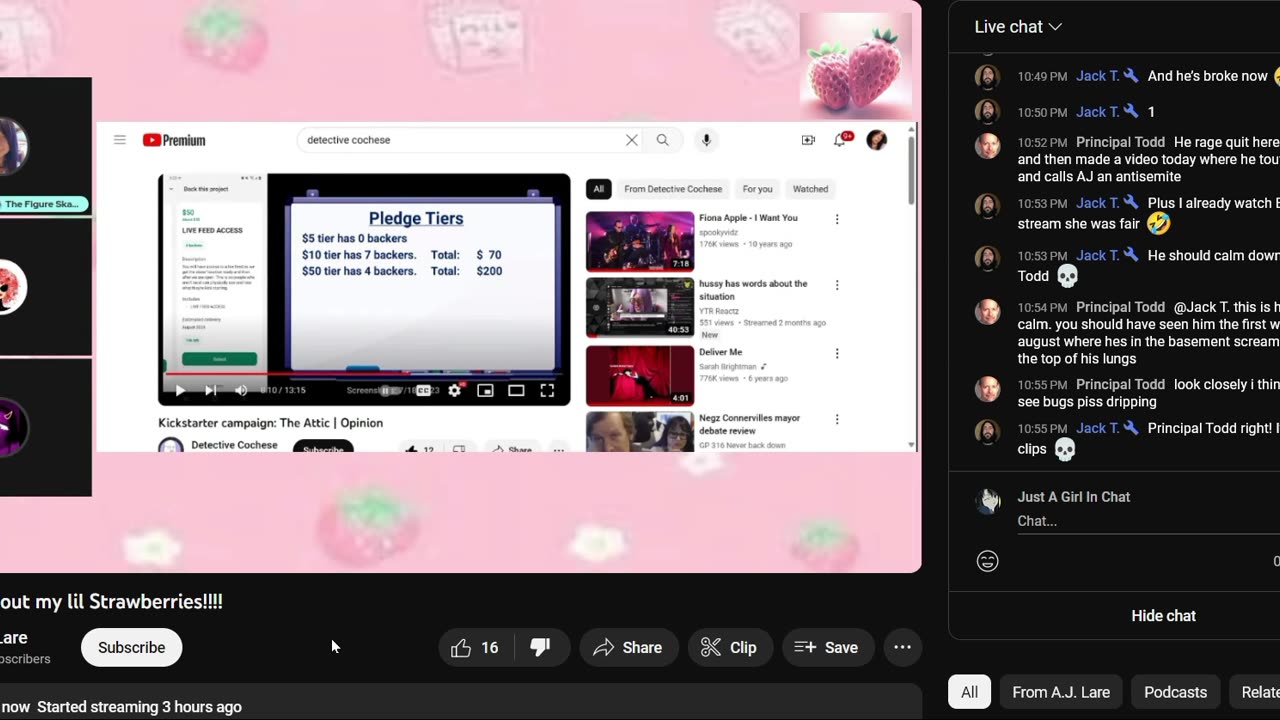This screenshot has width=1280, height=720.
Task: Expand the Live chat mode dropdown
Action: 1018,27
